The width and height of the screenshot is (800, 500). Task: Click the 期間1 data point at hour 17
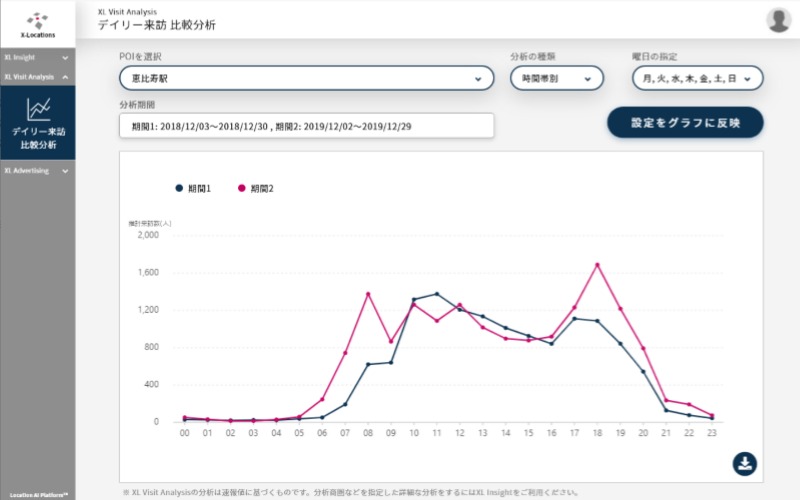(x=574, y=318)
